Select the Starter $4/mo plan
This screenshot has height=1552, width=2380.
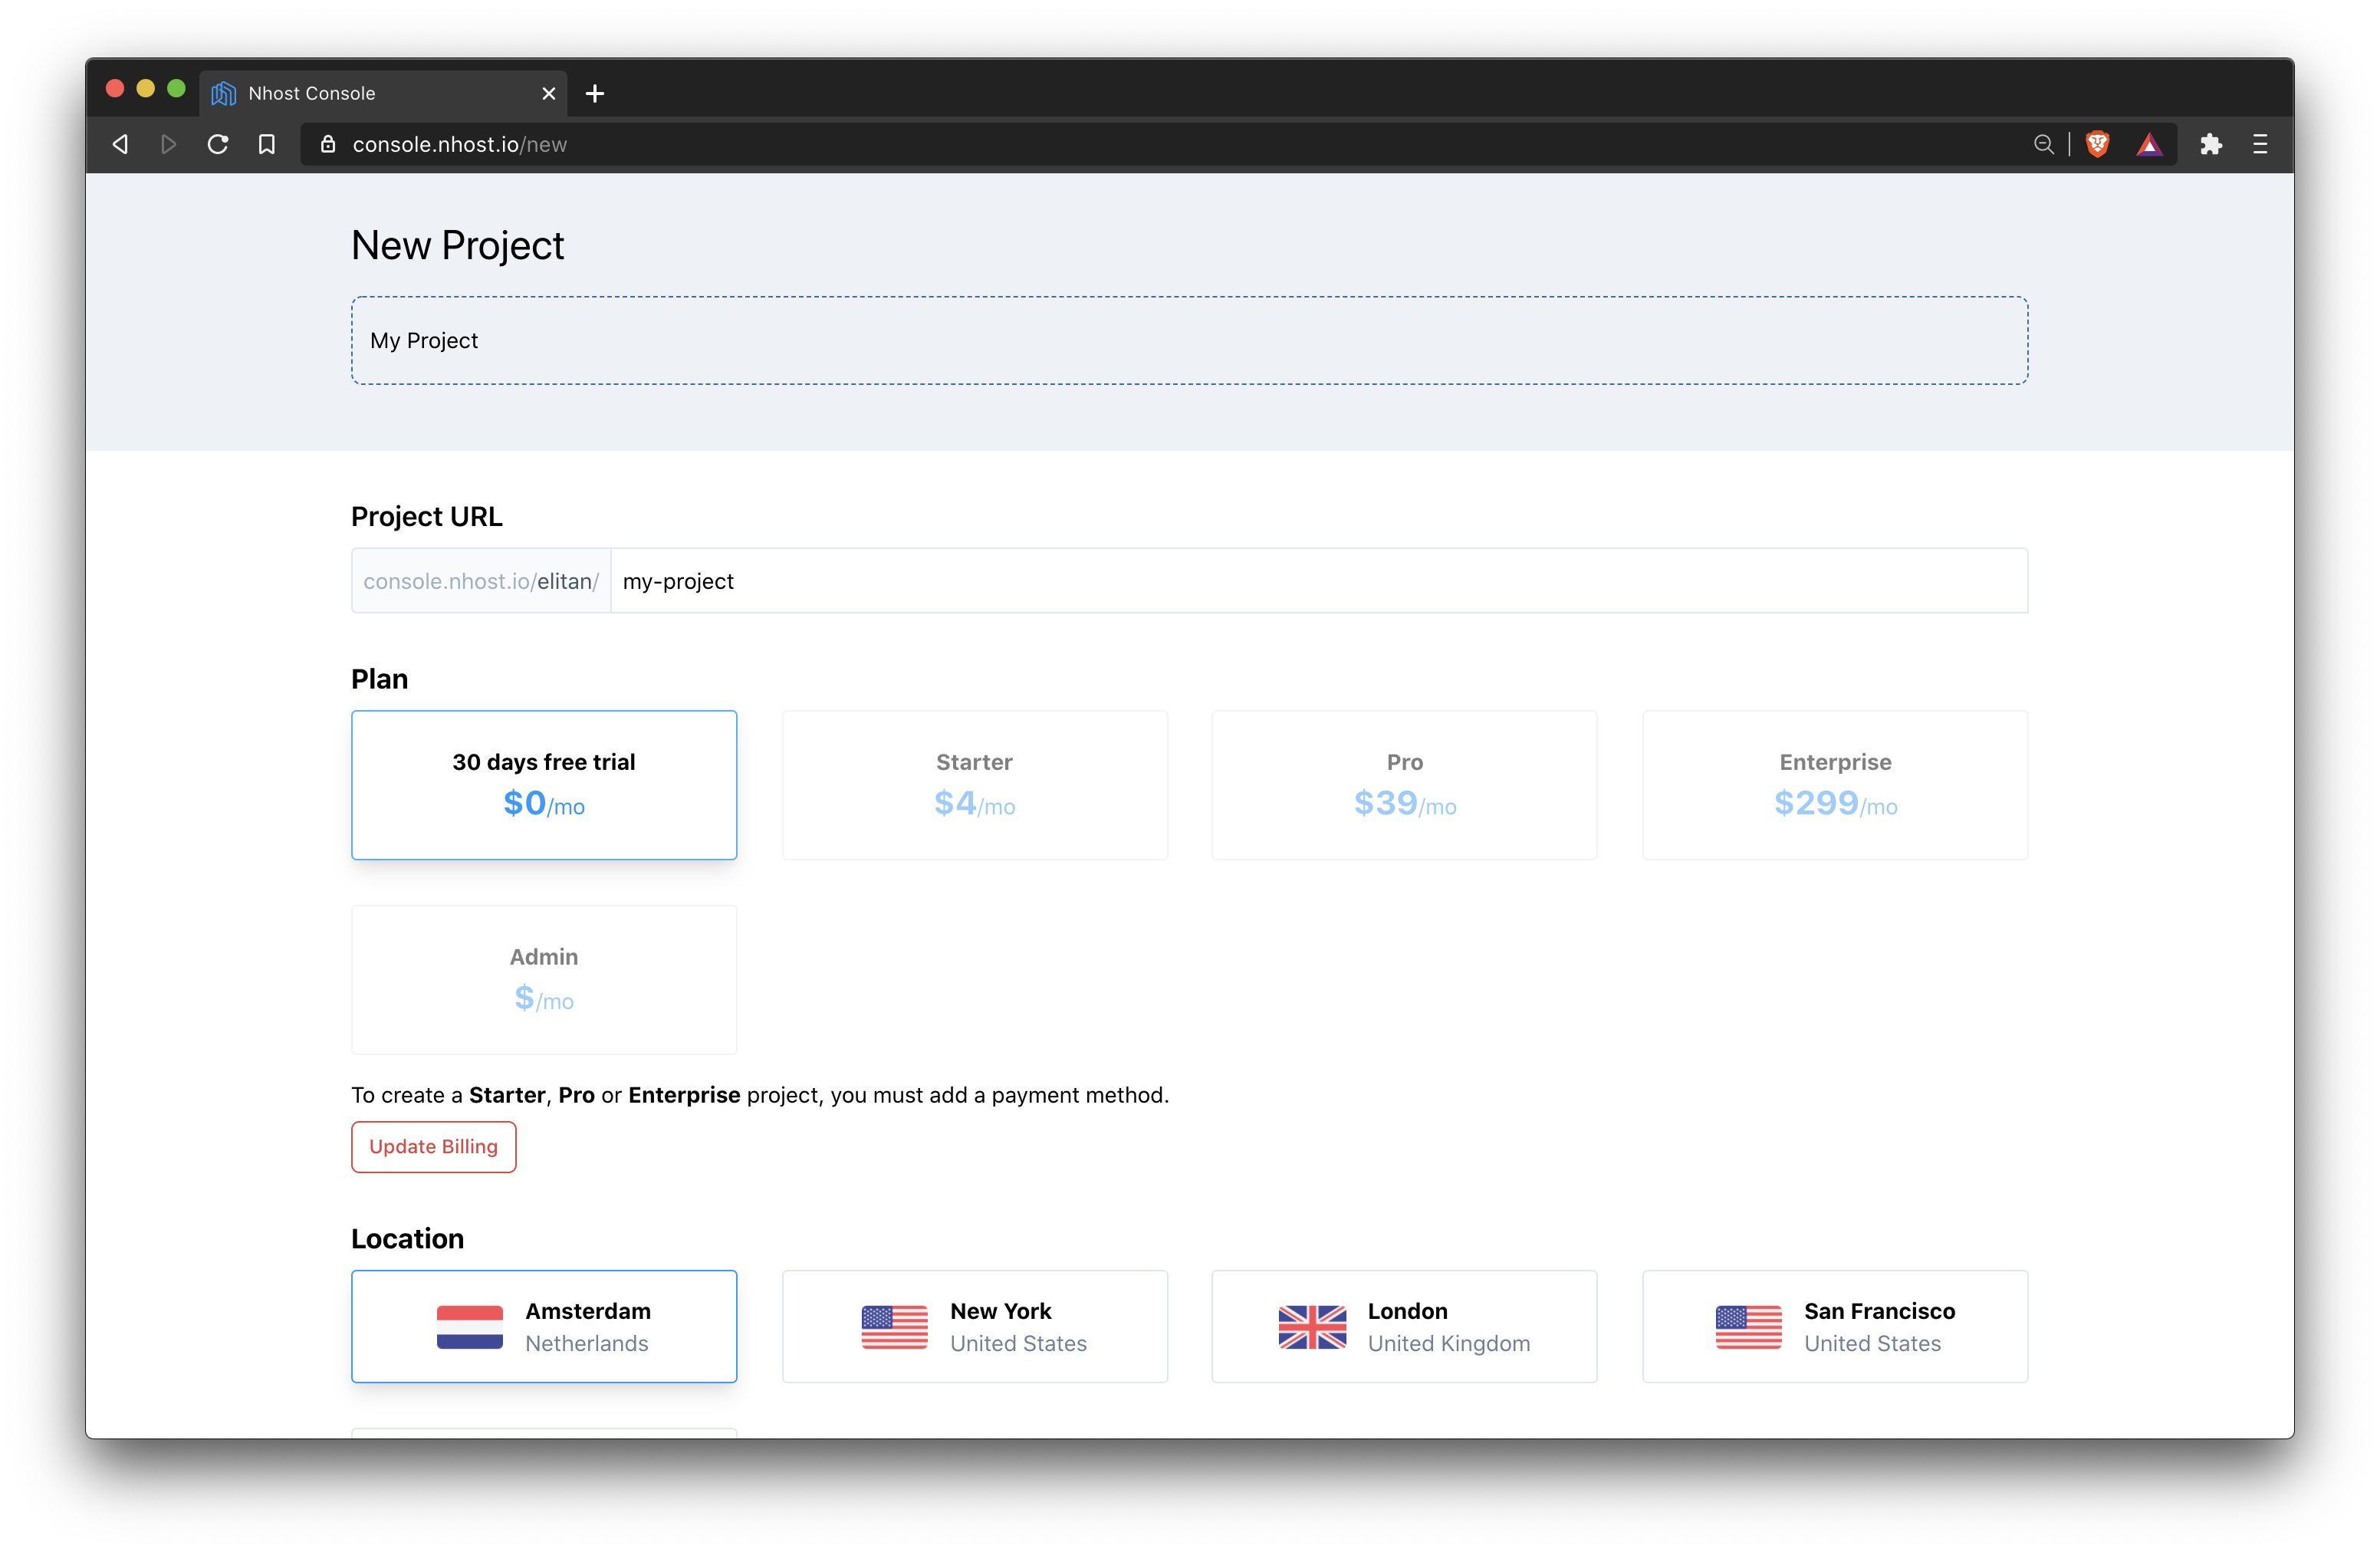[x=974, y=784]
